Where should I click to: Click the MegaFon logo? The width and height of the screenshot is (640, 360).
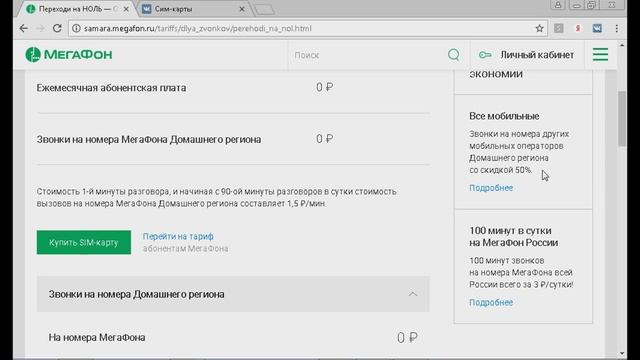coord(69,55)
